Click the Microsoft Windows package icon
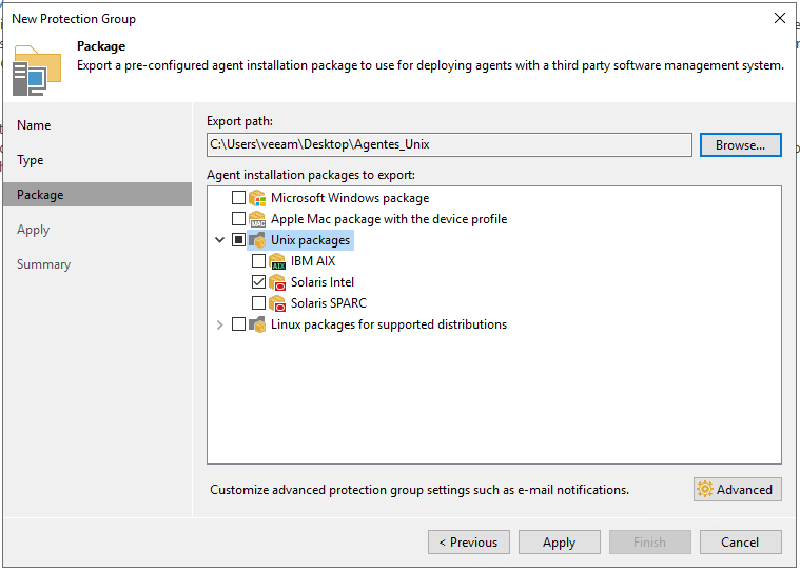 point(258,197)
